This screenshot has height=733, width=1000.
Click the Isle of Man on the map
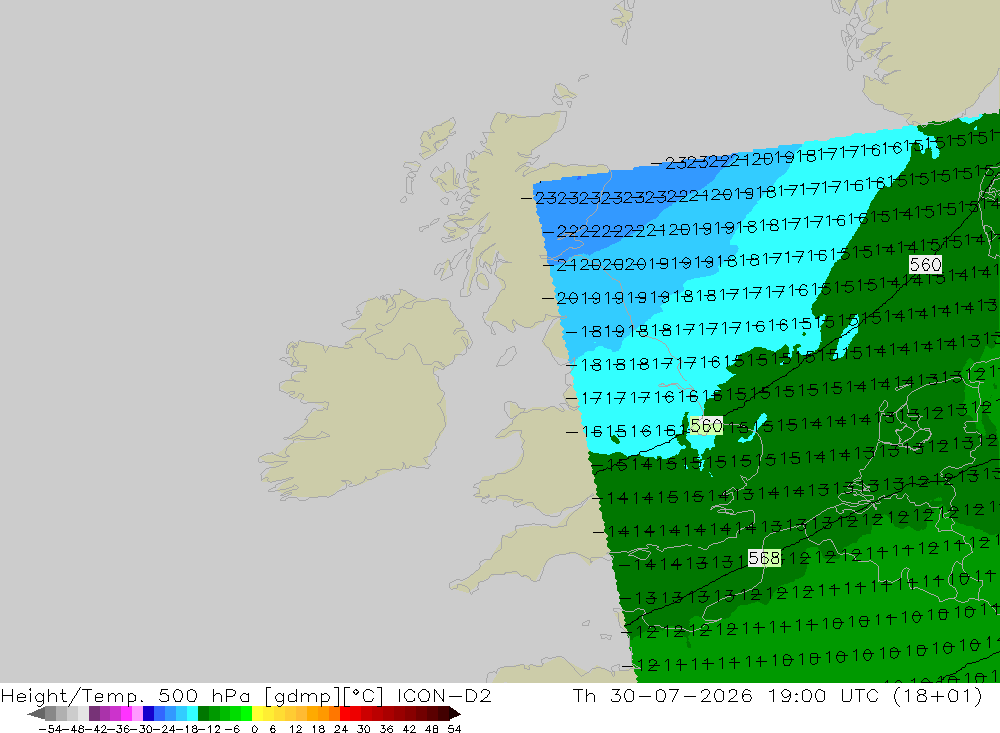[x=506, y=356]
